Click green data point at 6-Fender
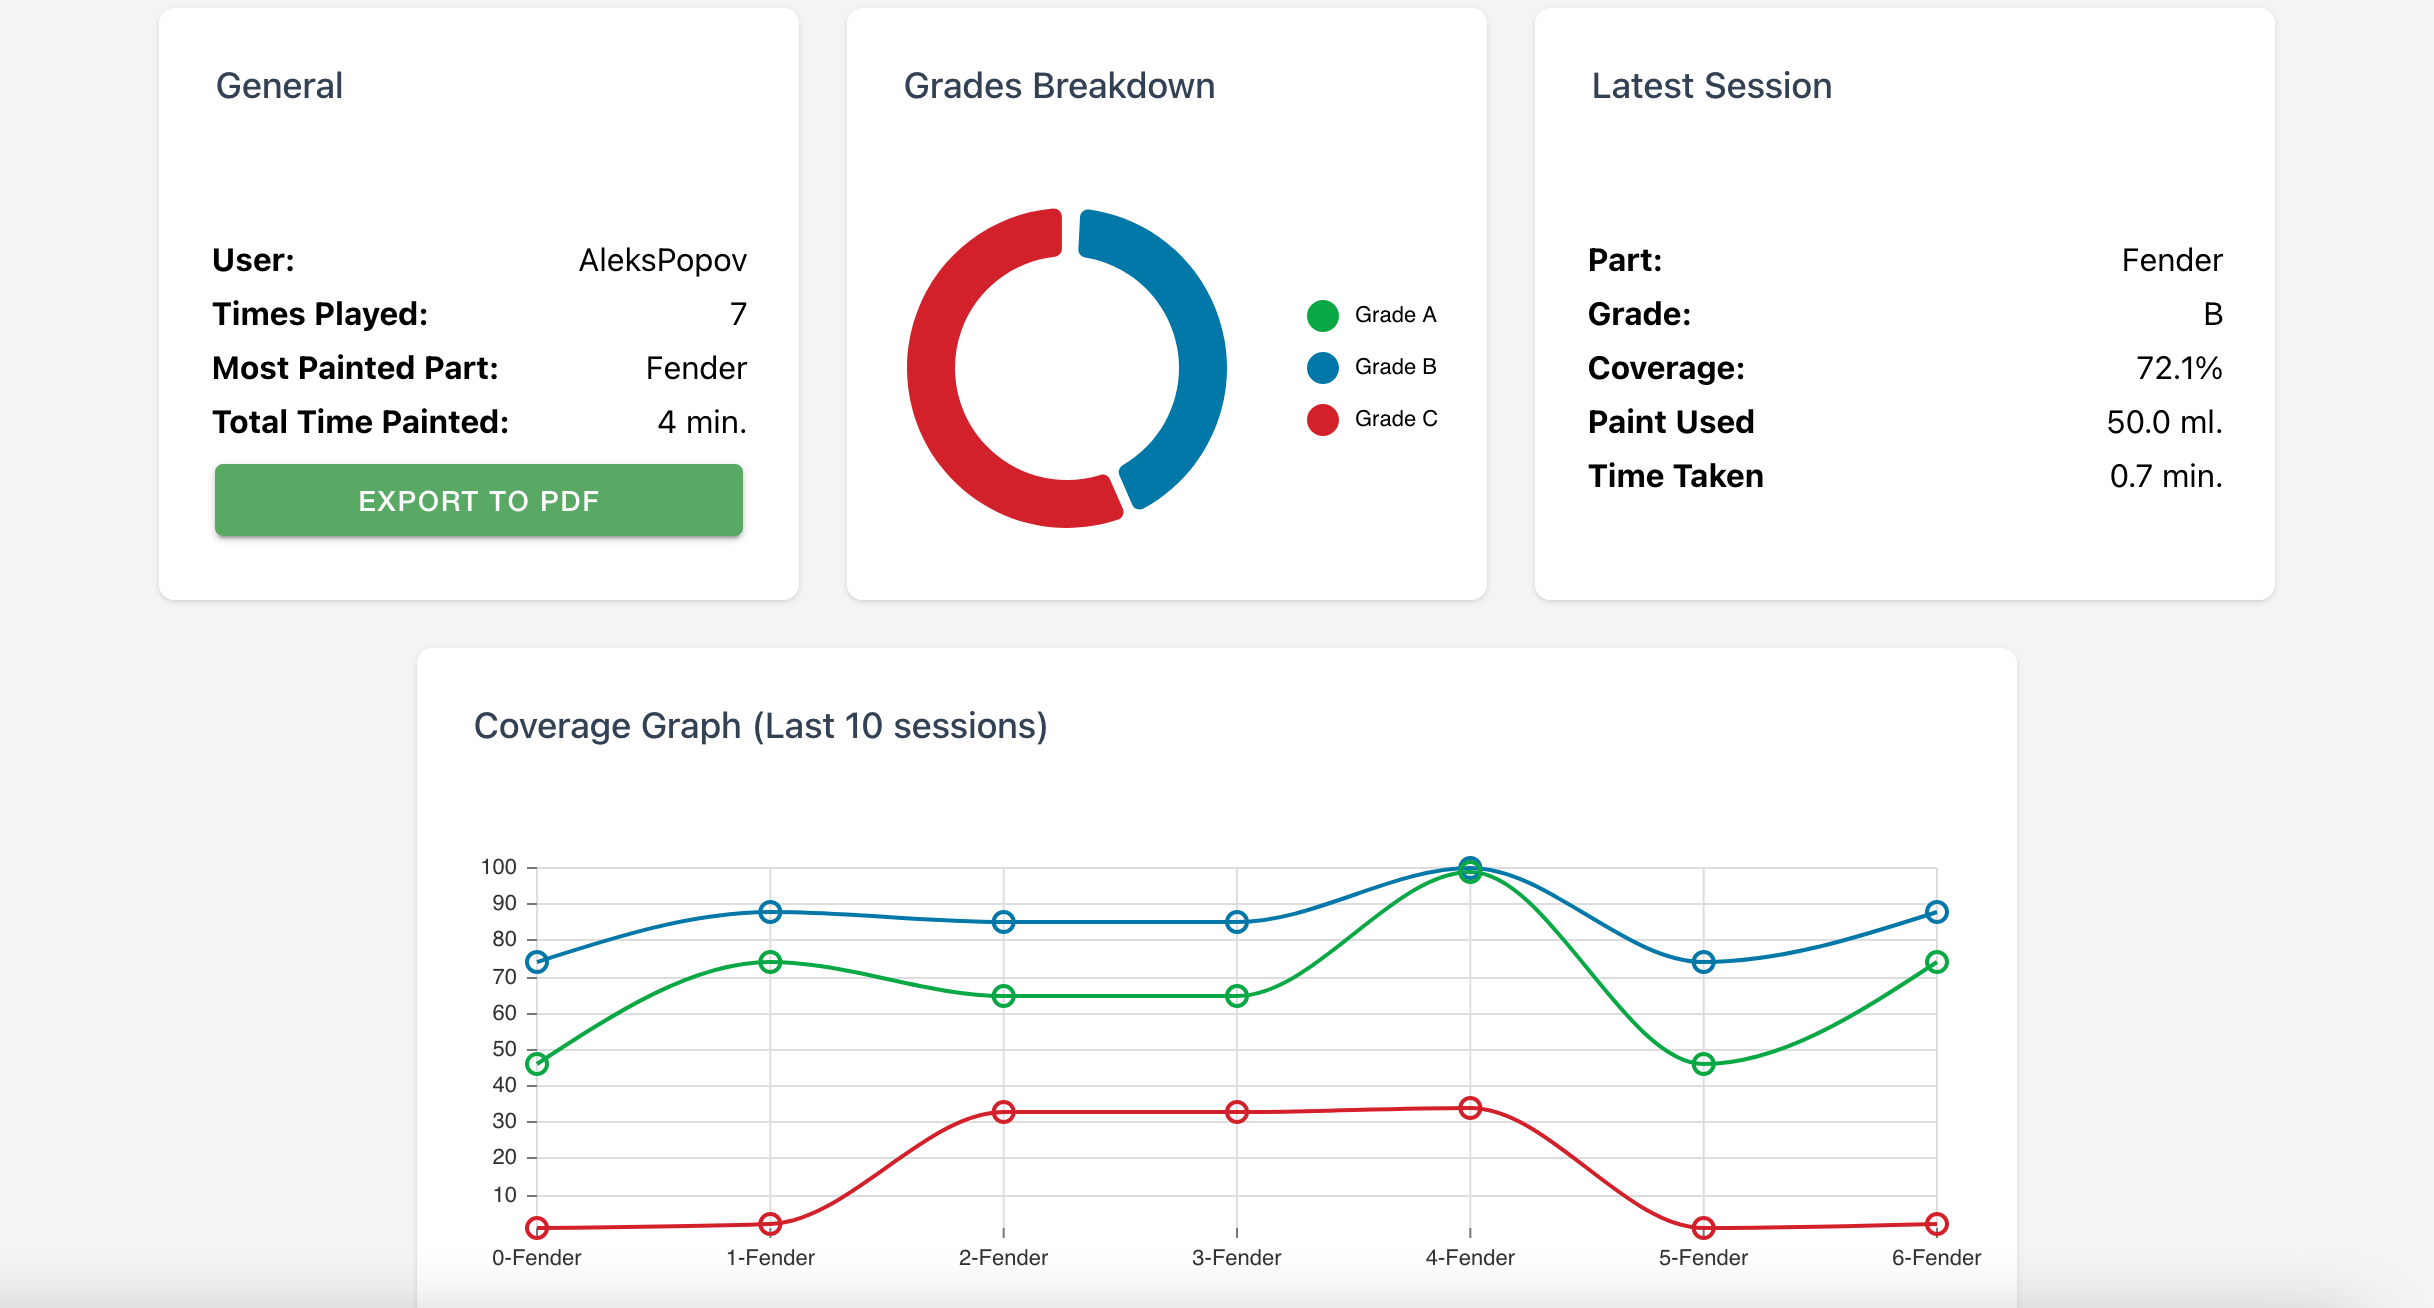Image resolution: width=2434 pixels, height=1308 pixels. (1936, 962)
